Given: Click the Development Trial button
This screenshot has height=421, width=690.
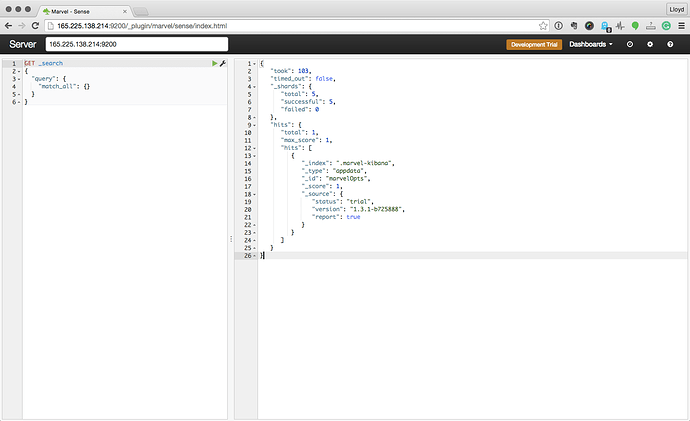Looking at the screenshot, I should [534, 44].
